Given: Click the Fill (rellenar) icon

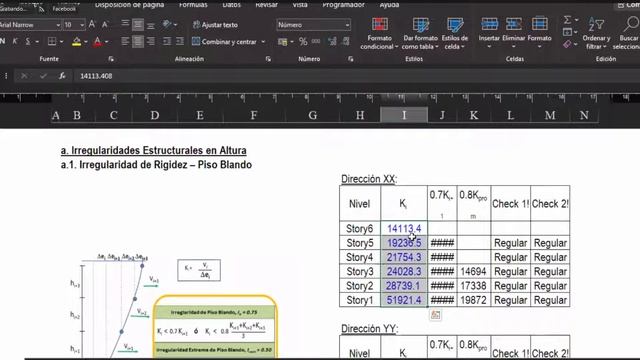Looking at the screenshot, I should (567, 32).
